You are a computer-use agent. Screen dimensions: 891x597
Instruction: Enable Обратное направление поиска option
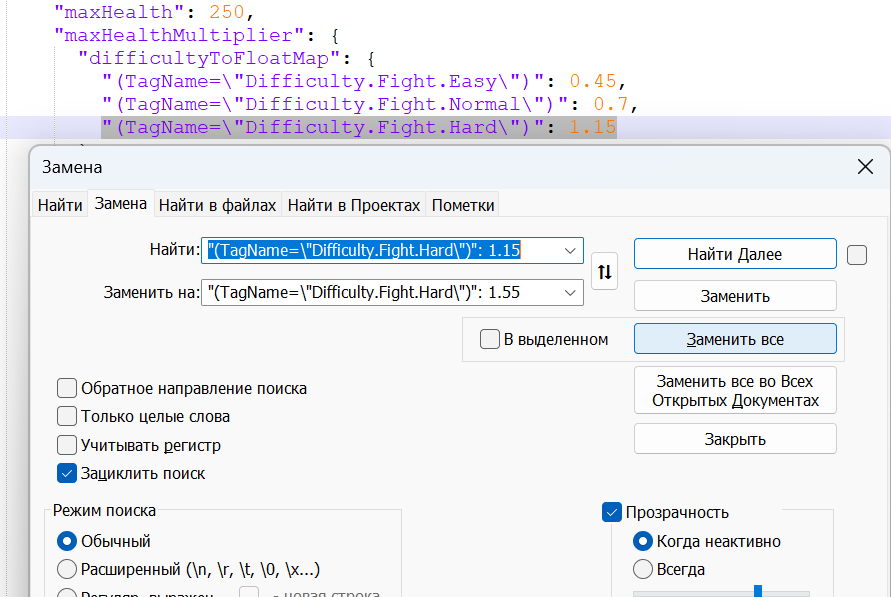coord(67,388)
